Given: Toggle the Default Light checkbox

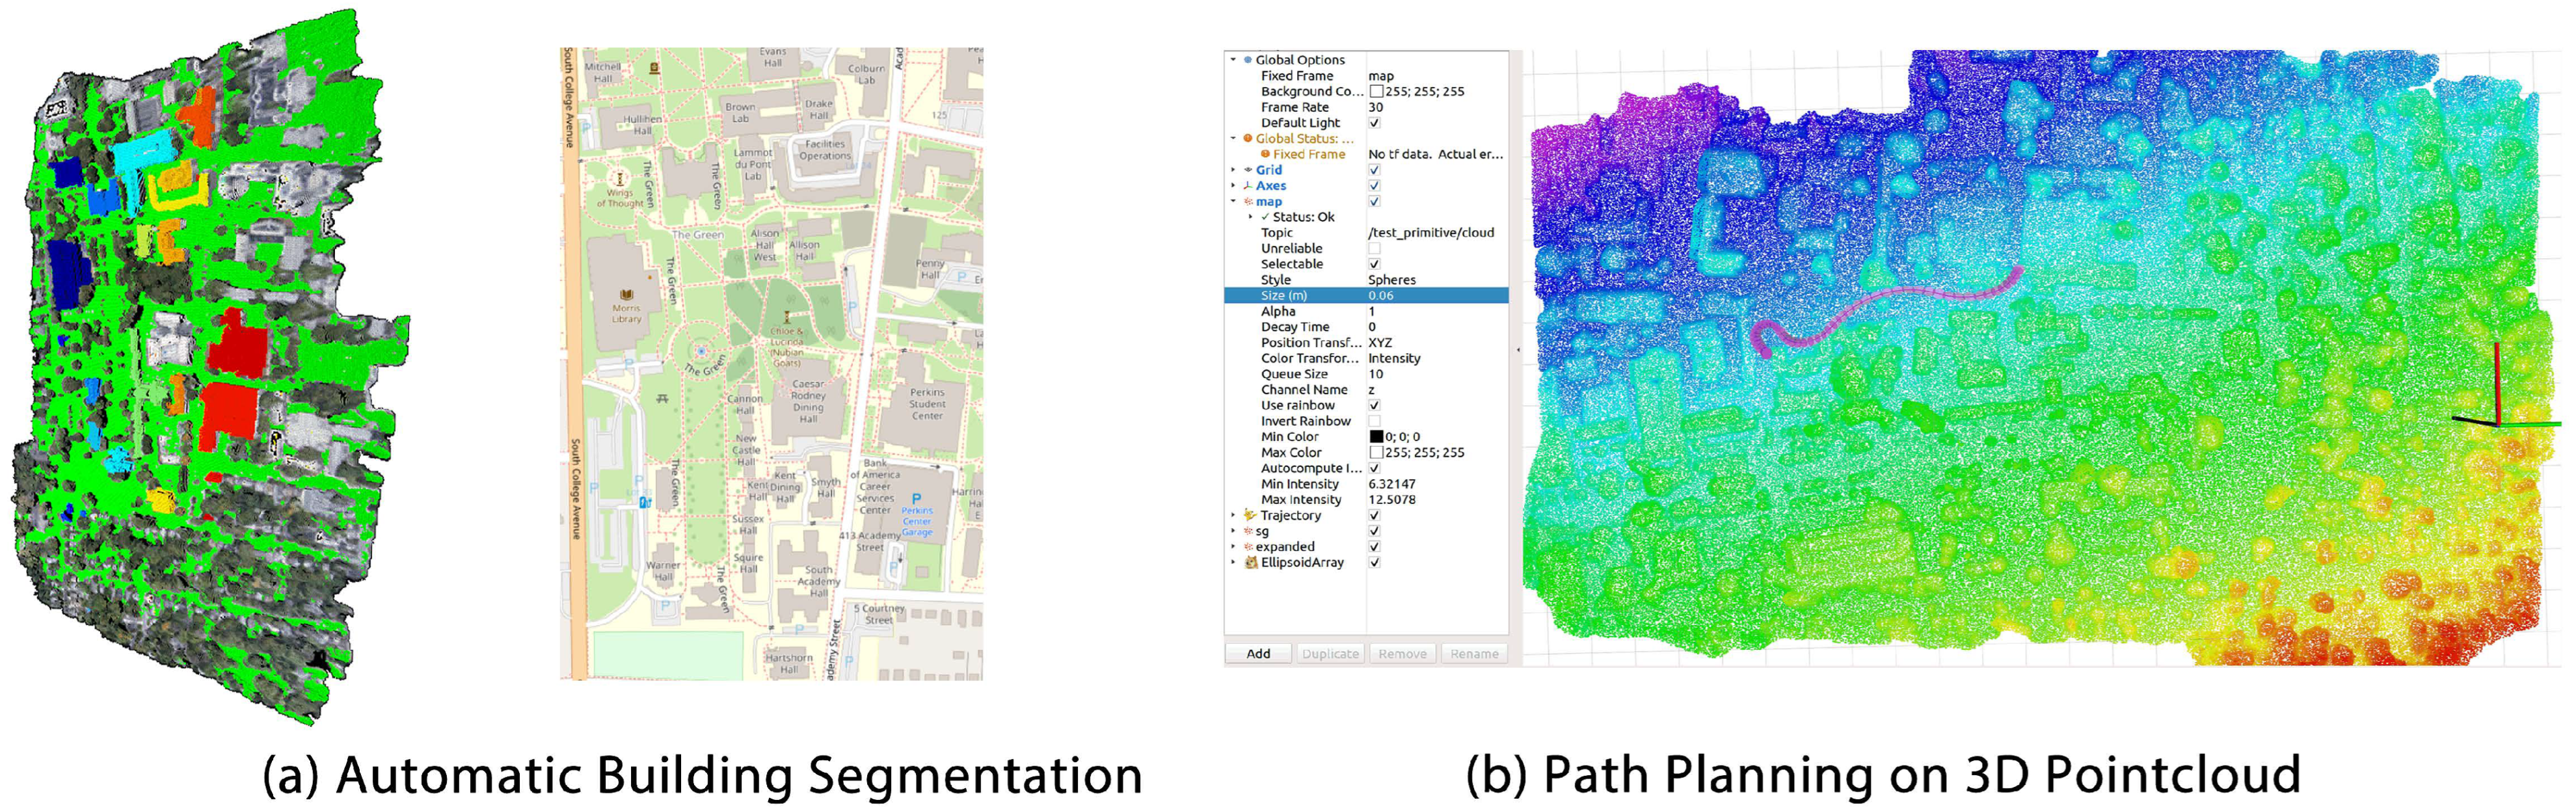Looking at the screenshot, I should click(1374, 123).
